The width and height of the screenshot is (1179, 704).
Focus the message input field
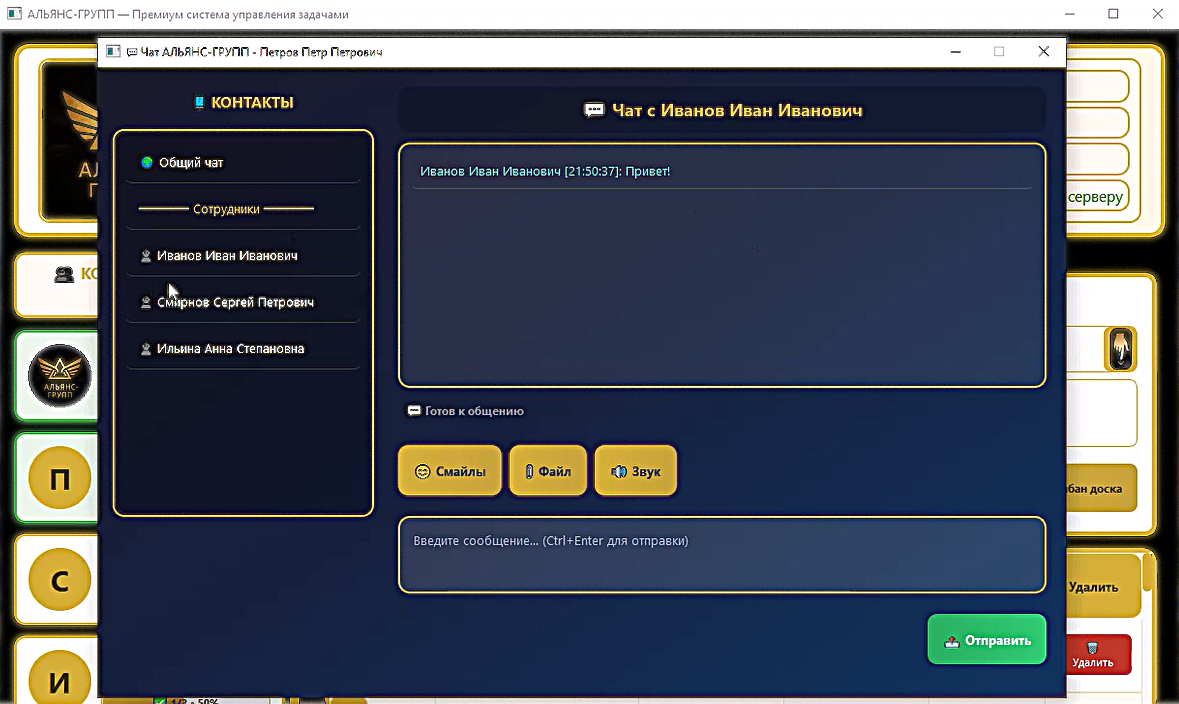tap(722, 554)
